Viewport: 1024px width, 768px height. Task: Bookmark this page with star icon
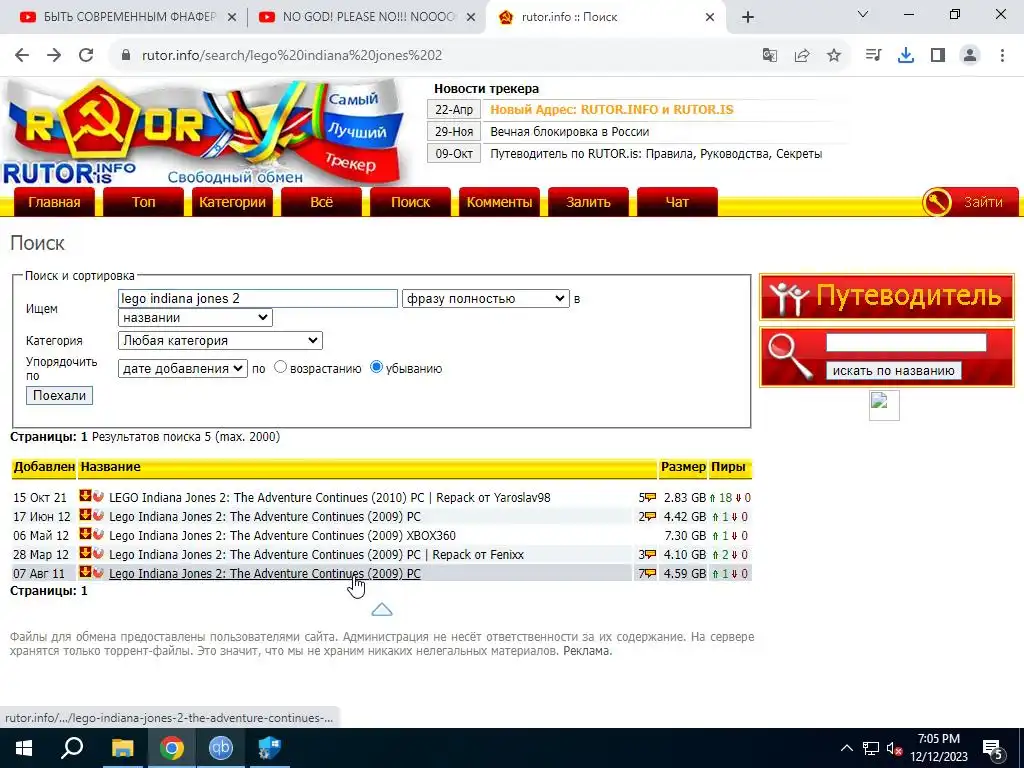[x=834, y=56]
